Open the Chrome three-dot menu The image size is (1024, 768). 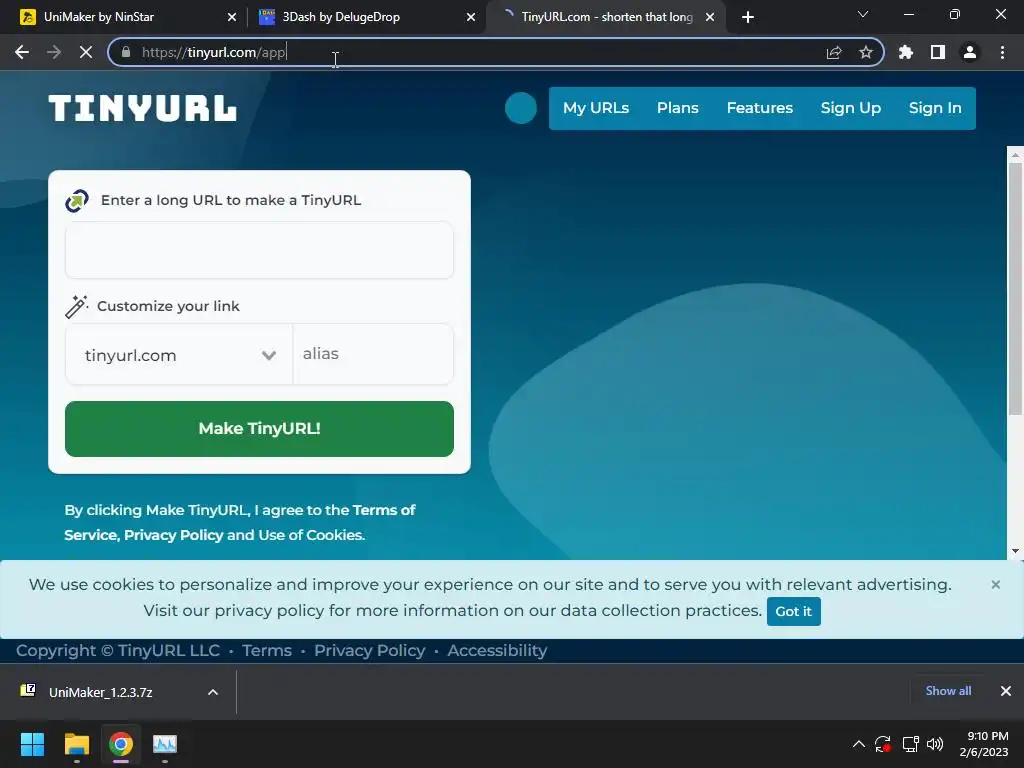[1002, 52]
